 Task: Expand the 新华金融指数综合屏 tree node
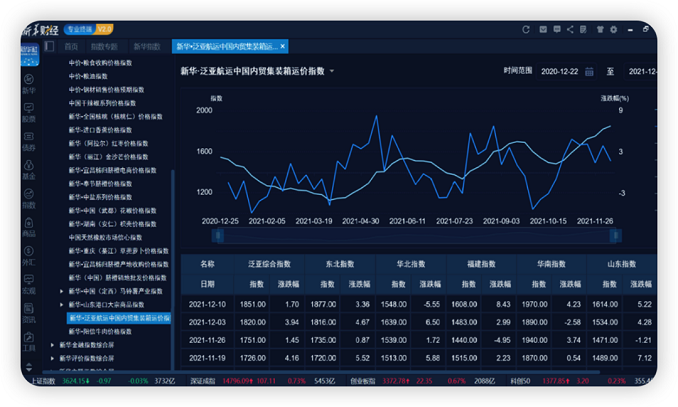(52, 344)
